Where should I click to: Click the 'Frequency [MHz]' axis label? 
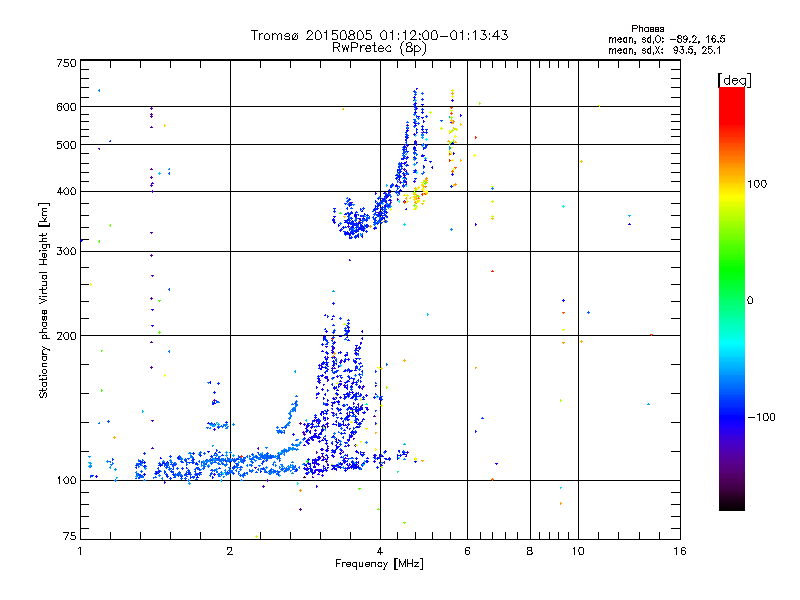click(x=379, y=564)
